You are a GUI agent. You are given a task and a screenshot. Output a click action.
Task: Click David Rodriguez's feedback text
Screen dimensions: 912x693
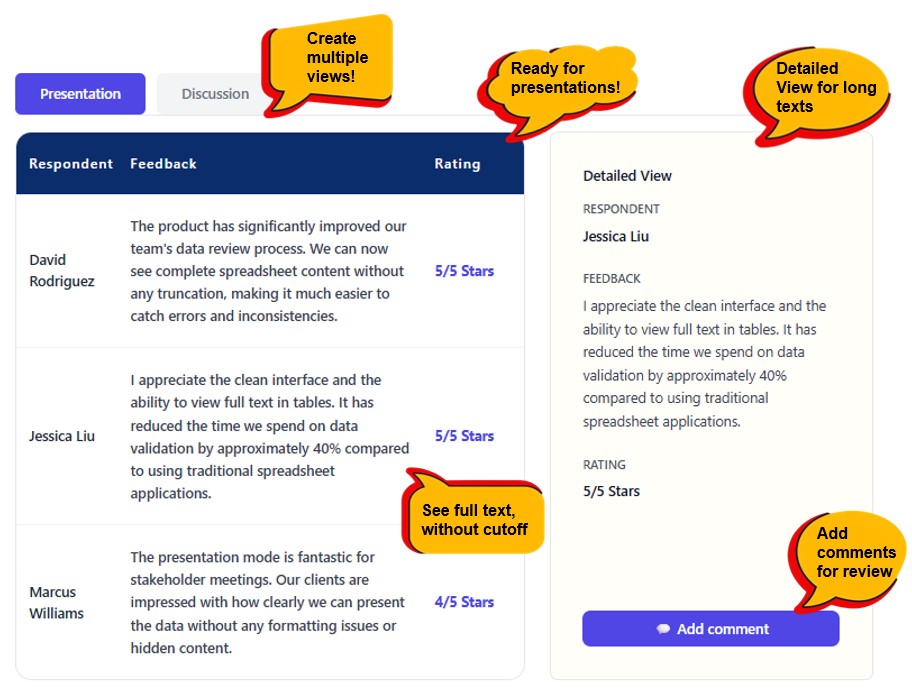pyautogui.click(x=268, y=271)
